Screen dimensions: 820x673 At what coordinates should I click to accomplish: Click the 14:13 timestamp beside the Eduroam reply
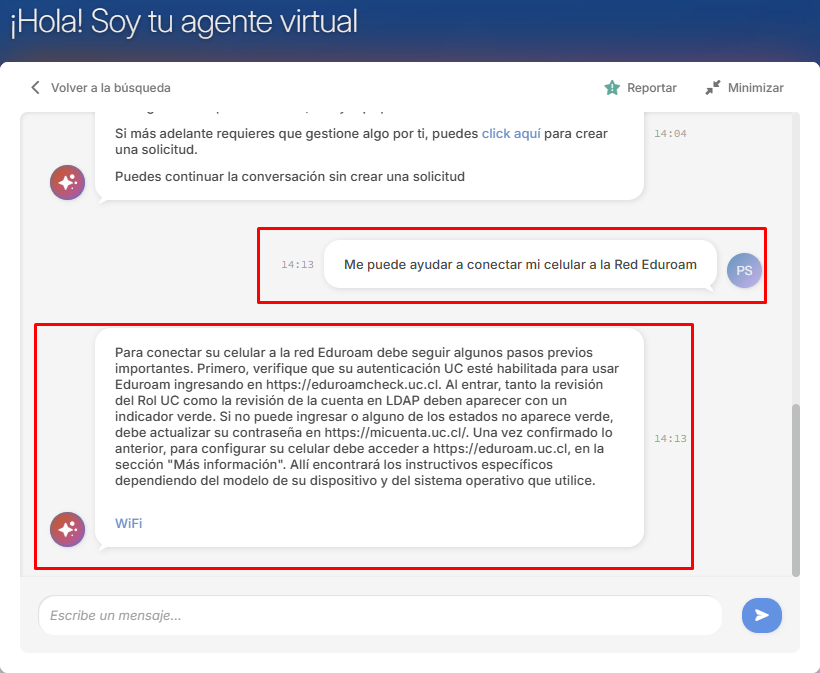click(x=670, y=438)
